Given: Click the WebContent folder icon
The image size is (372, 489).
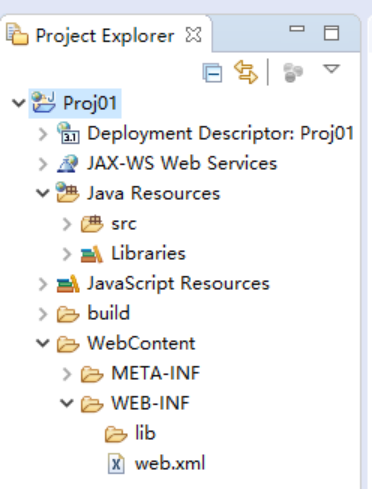Looking at the screenshot, I should [x=68, y=344].
